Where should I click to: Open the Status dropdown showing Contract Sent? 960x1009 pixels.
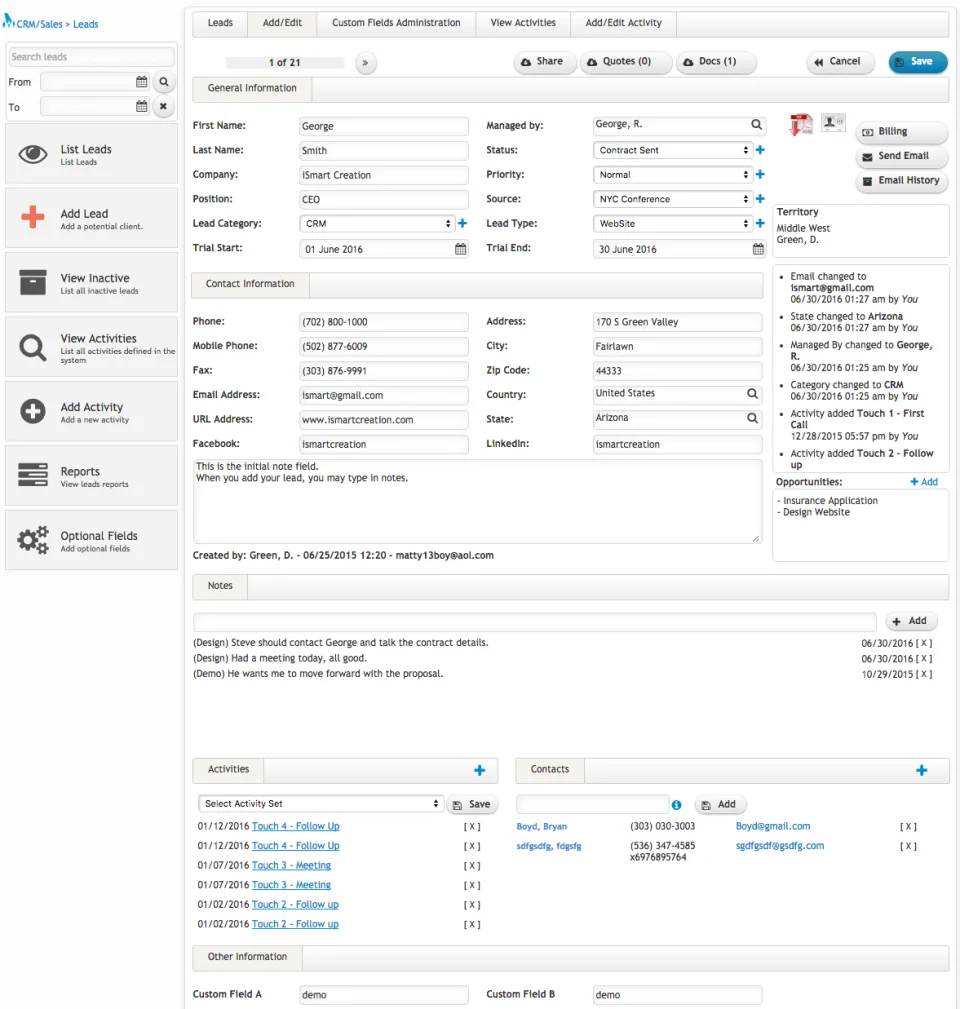673,150
